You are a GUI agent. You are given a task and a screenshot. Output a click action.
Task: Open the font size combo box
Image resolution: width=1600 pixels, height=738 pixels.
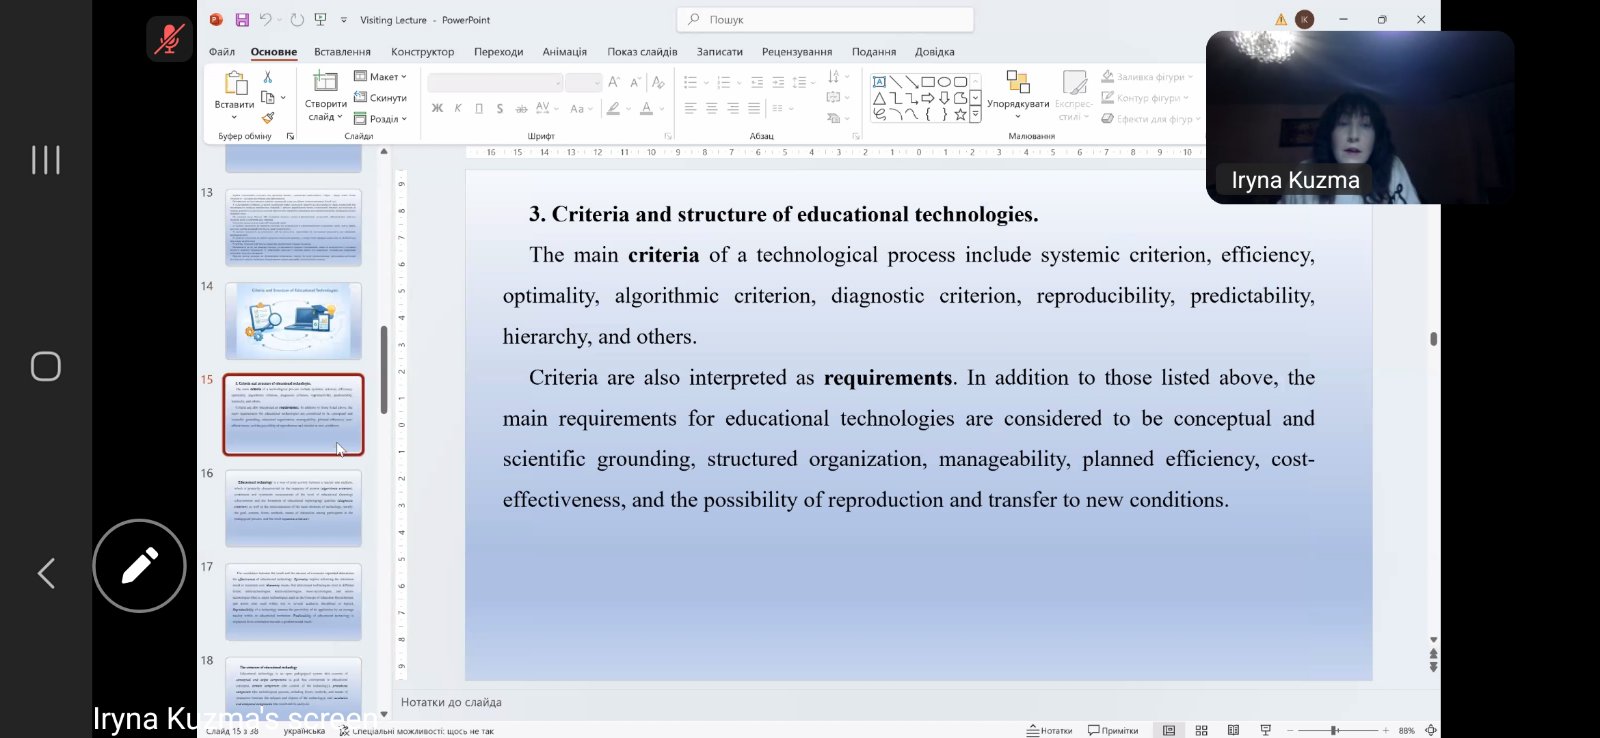click(583, 82)
